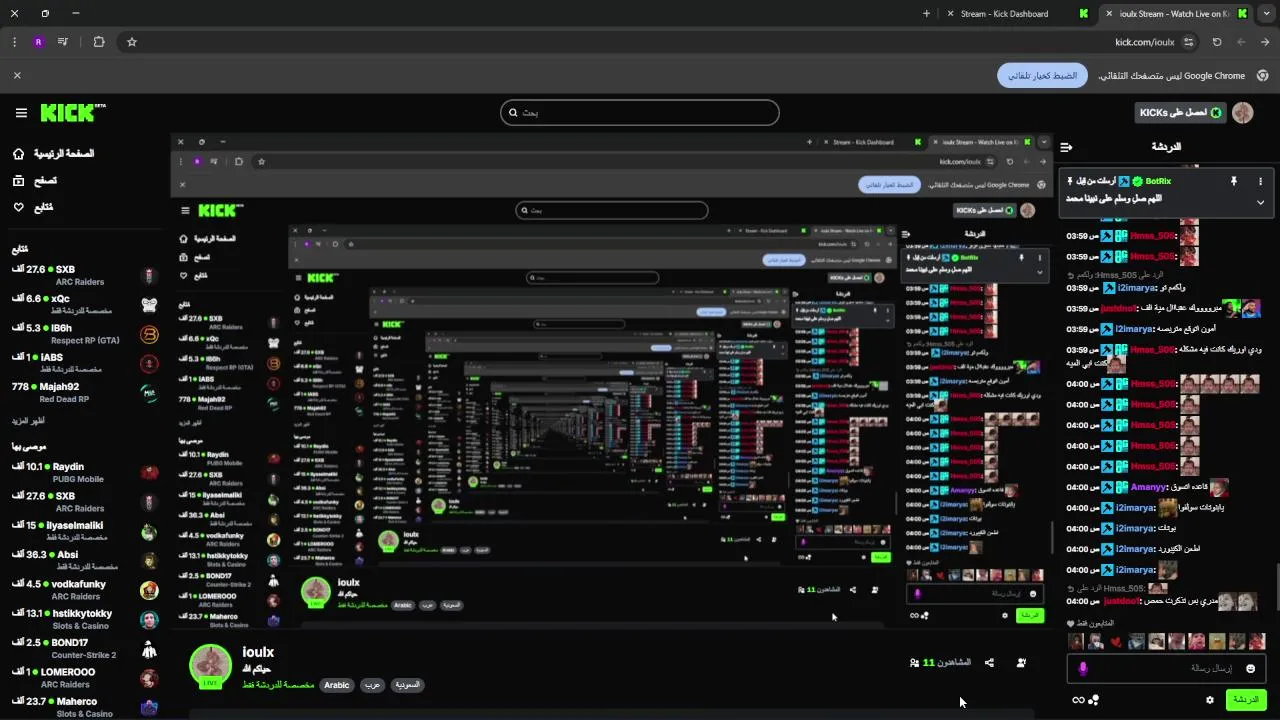Screen dimensions: 1280x720
Task: Click the عرب tag
Action: point(371,685)
